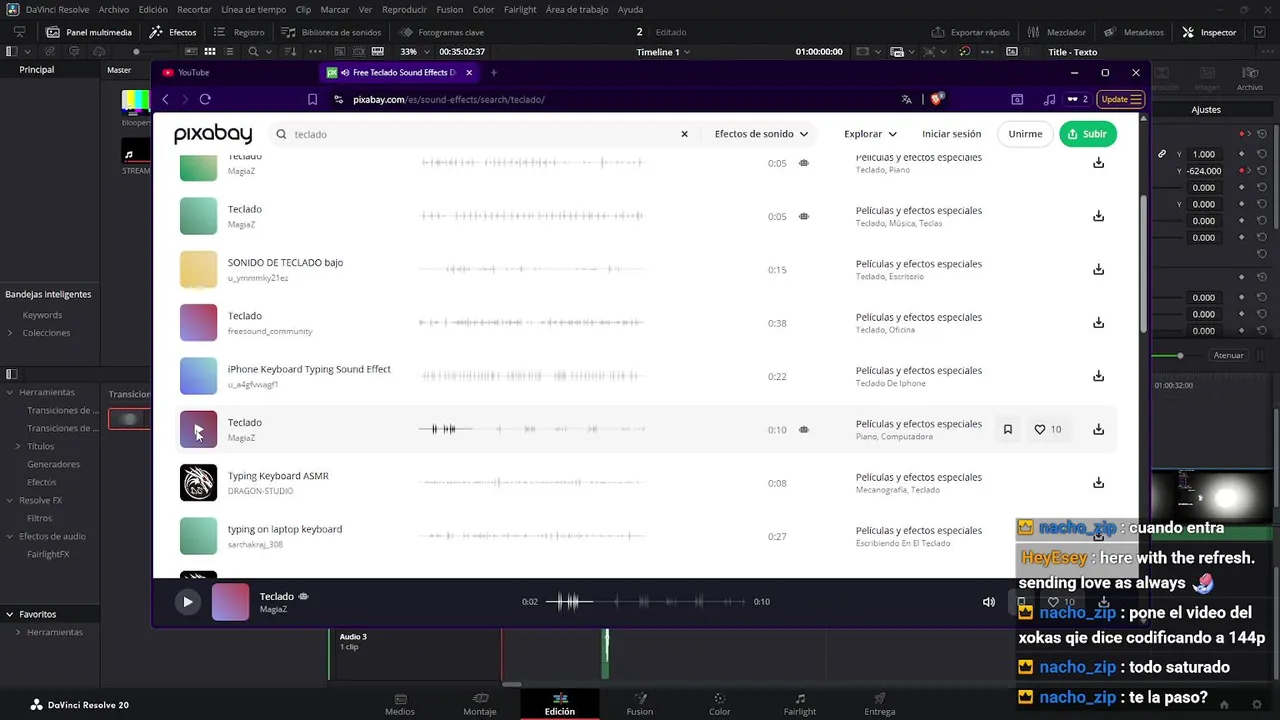Expand the Colecciones bin
This screenshot has width=1280, height=720.
(x=10, y=333)
